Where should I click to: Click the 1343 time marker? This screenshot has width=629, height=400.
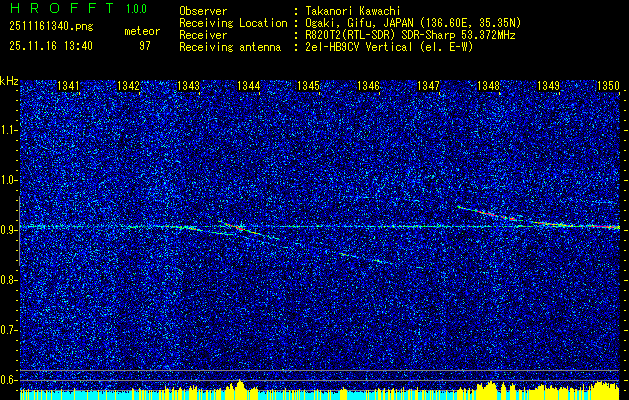188,86
